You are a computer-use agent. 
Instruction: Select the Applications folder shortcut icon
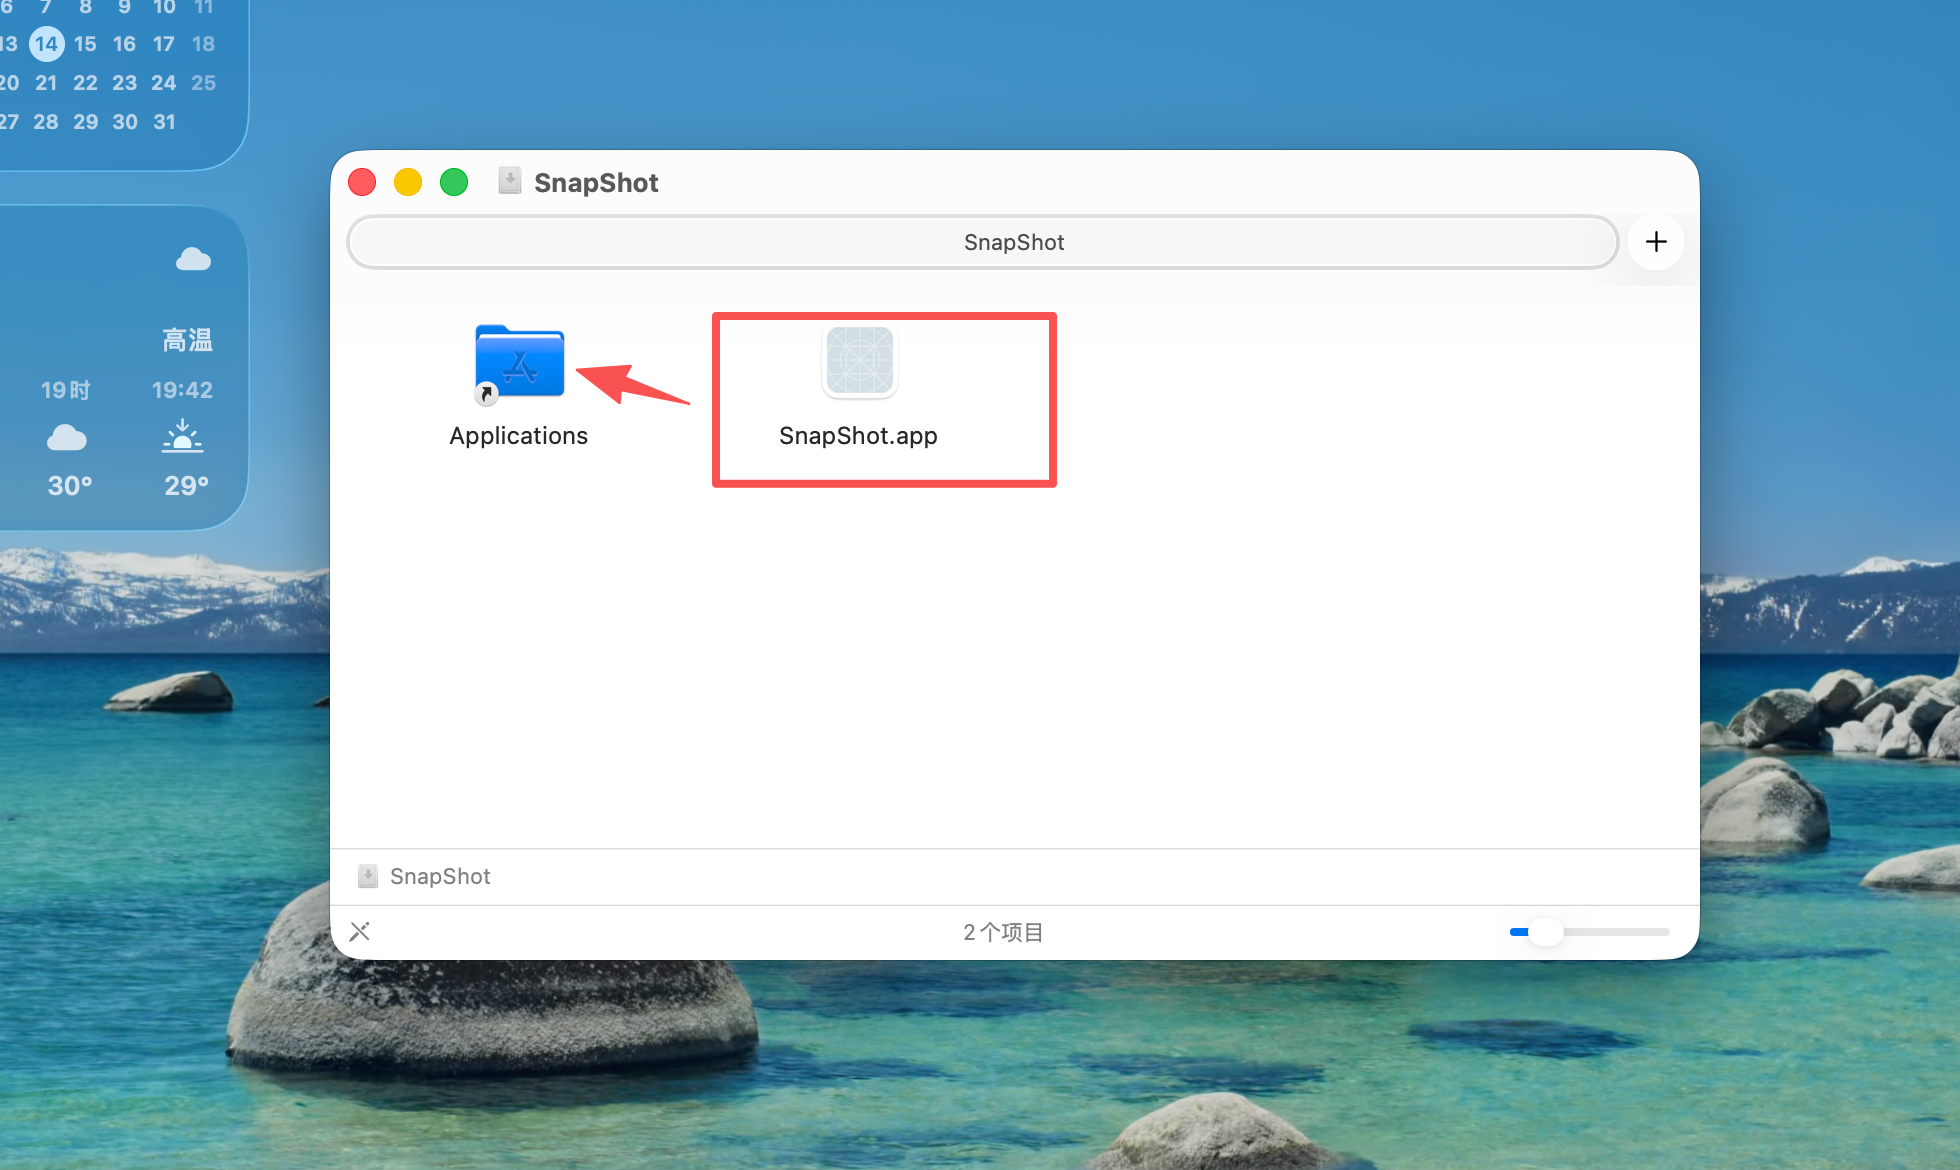pyautogui.click(x=519, y=364)
